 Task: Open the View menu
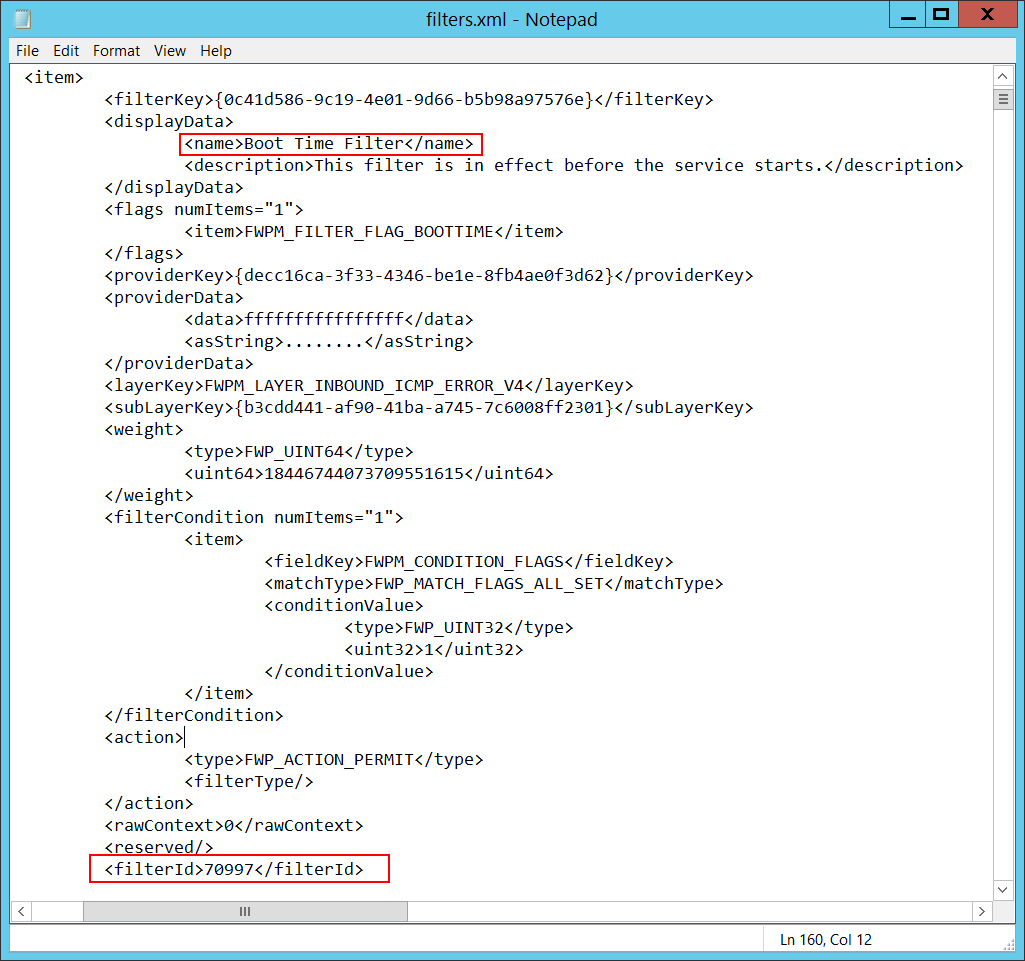click(x=170, y=51)
